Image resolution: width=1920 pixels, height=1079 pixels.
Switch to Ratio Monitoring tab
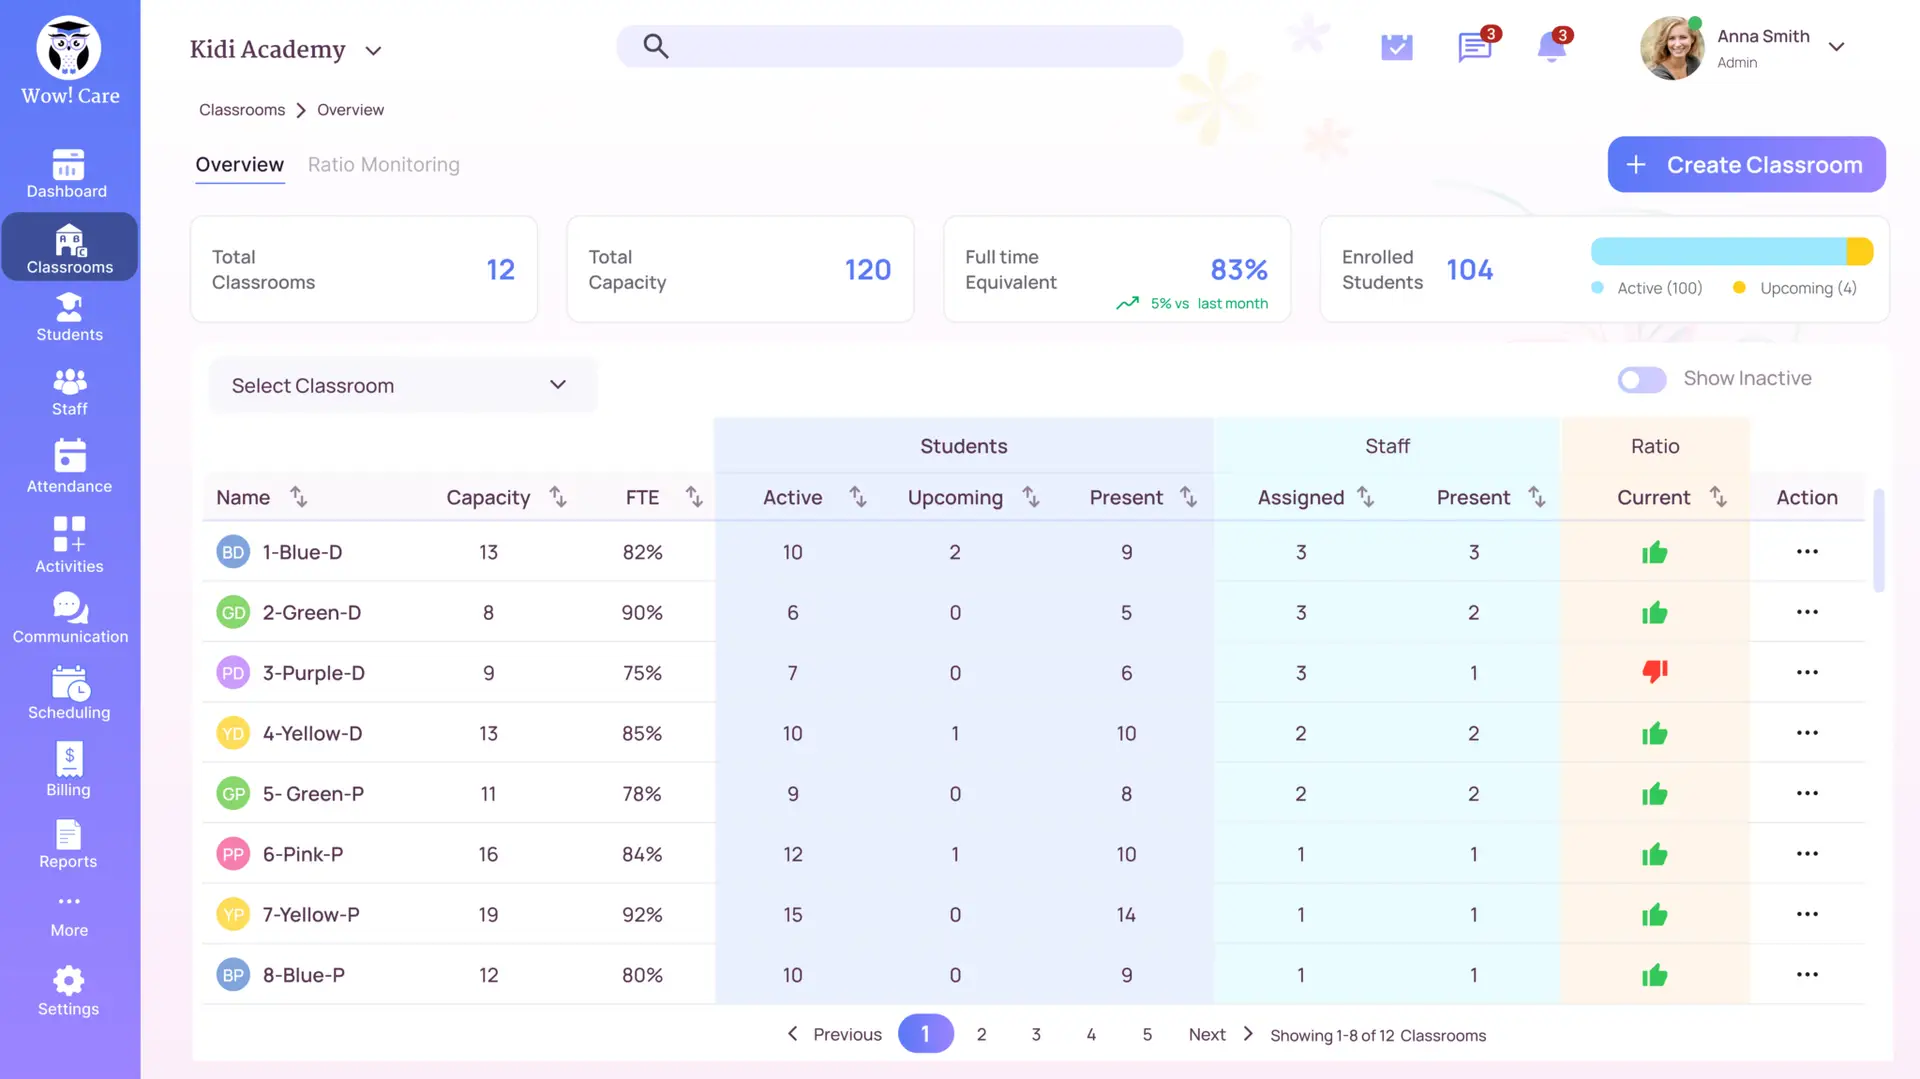384,165
